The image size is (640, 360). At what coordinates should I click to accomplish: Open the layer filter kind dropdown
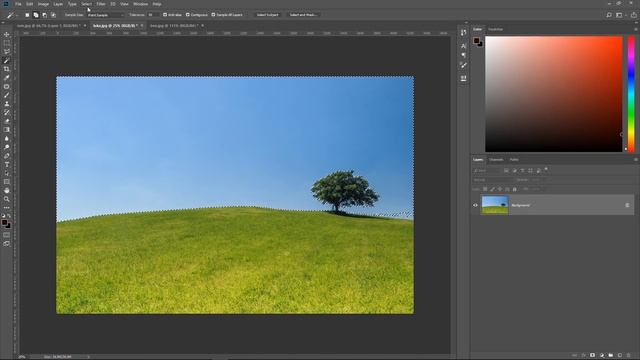pos(487,171)
